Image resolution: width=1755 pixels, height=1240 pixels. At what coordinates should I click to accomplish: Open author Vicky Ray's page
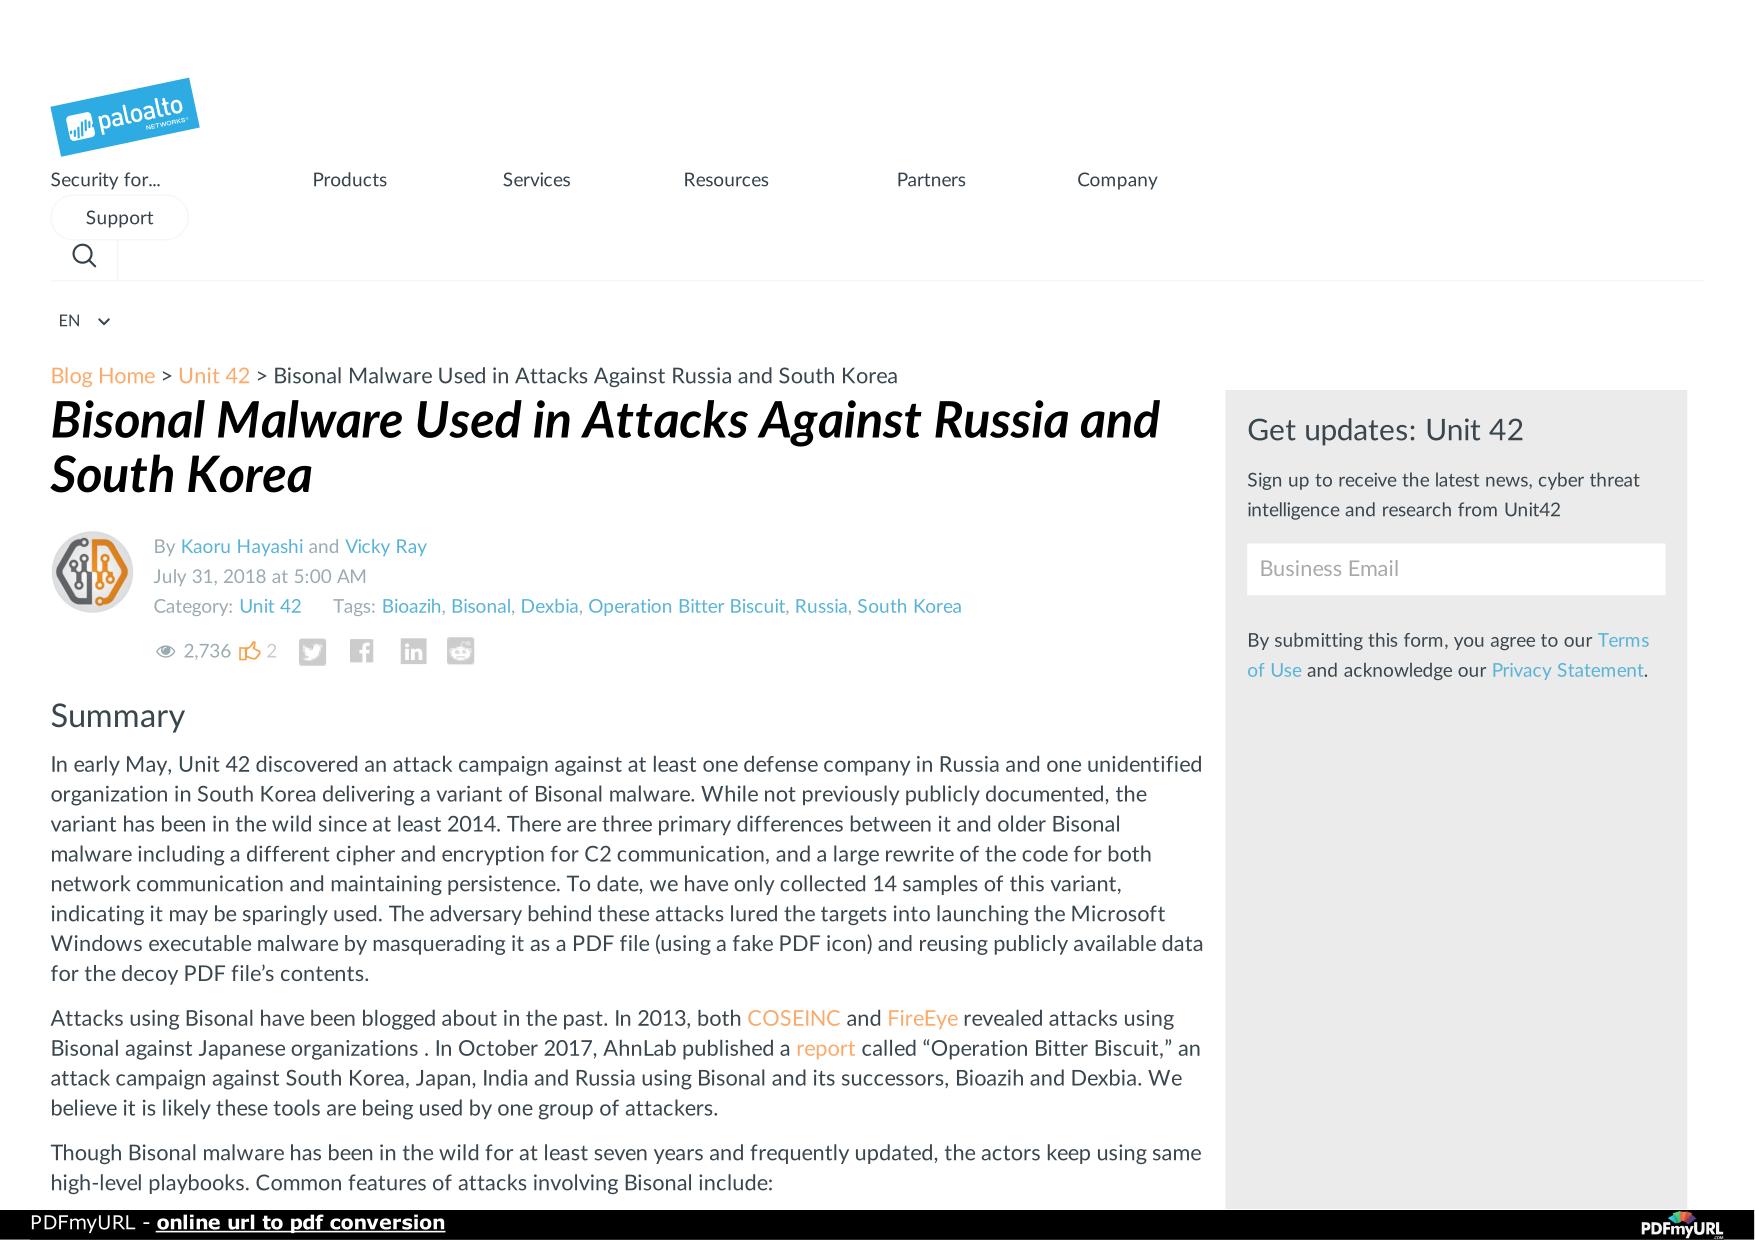[386, 547]
